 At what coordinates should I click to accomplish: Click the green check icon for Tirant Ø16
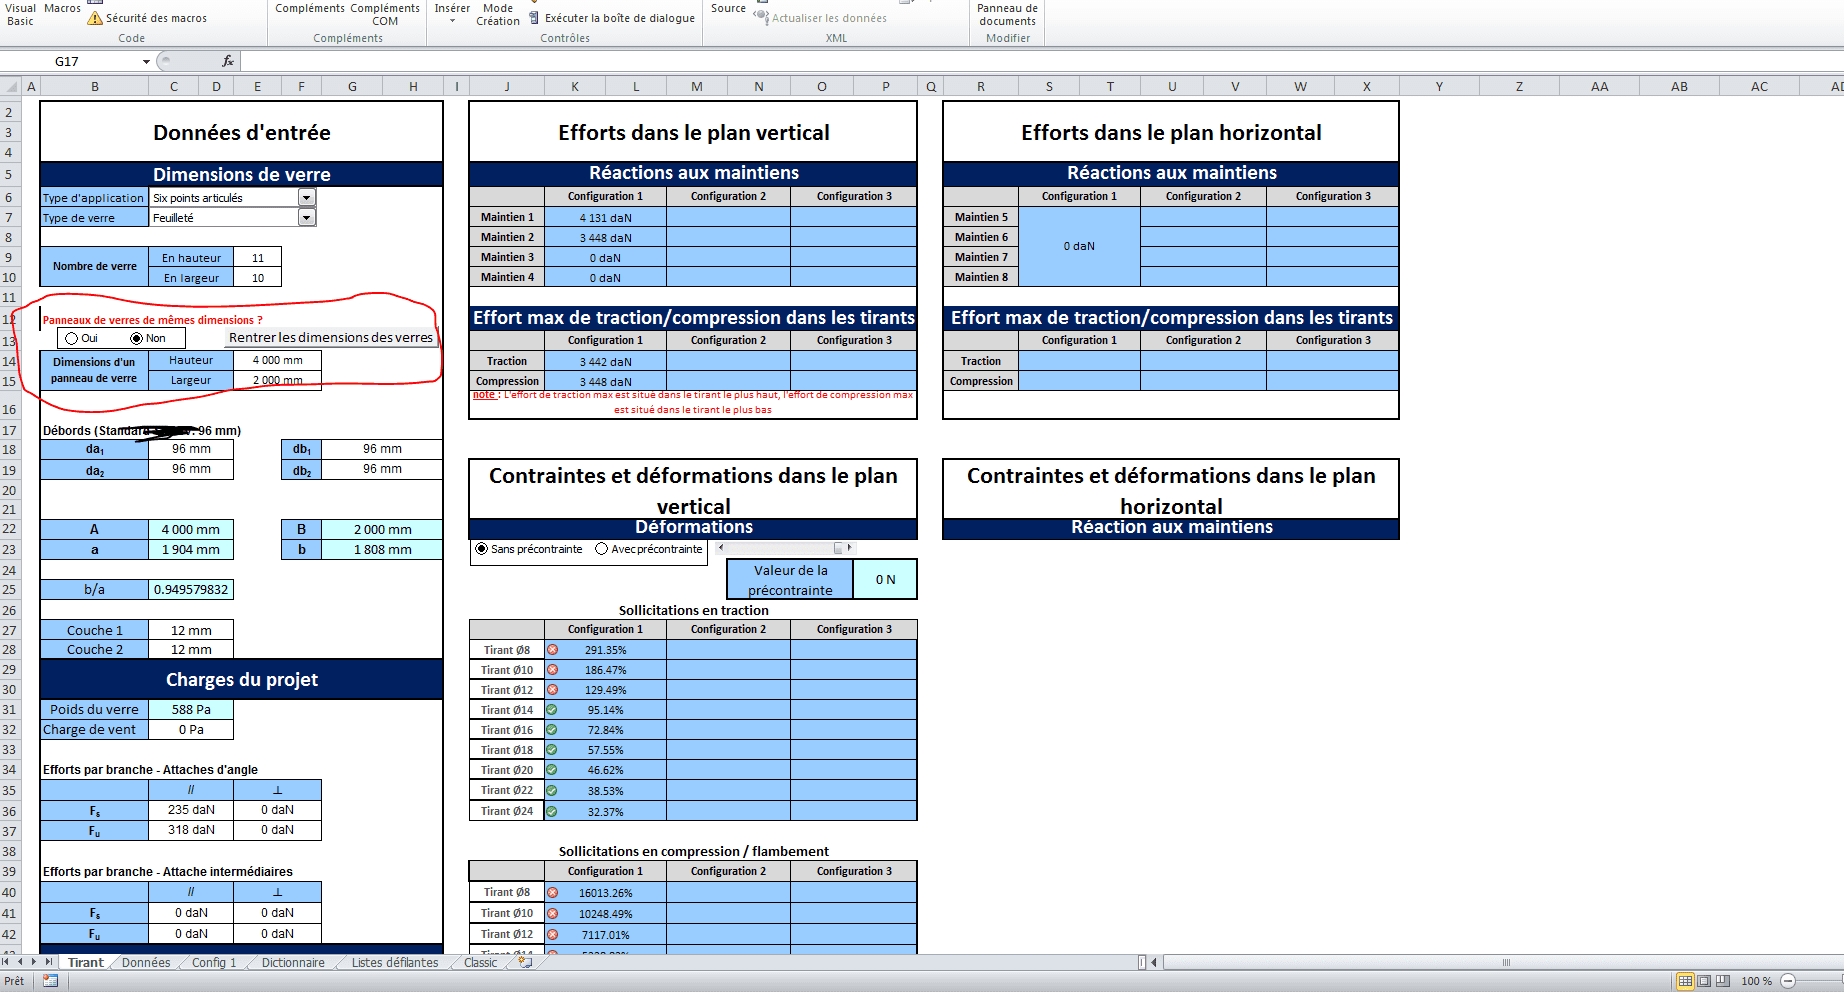552,730
